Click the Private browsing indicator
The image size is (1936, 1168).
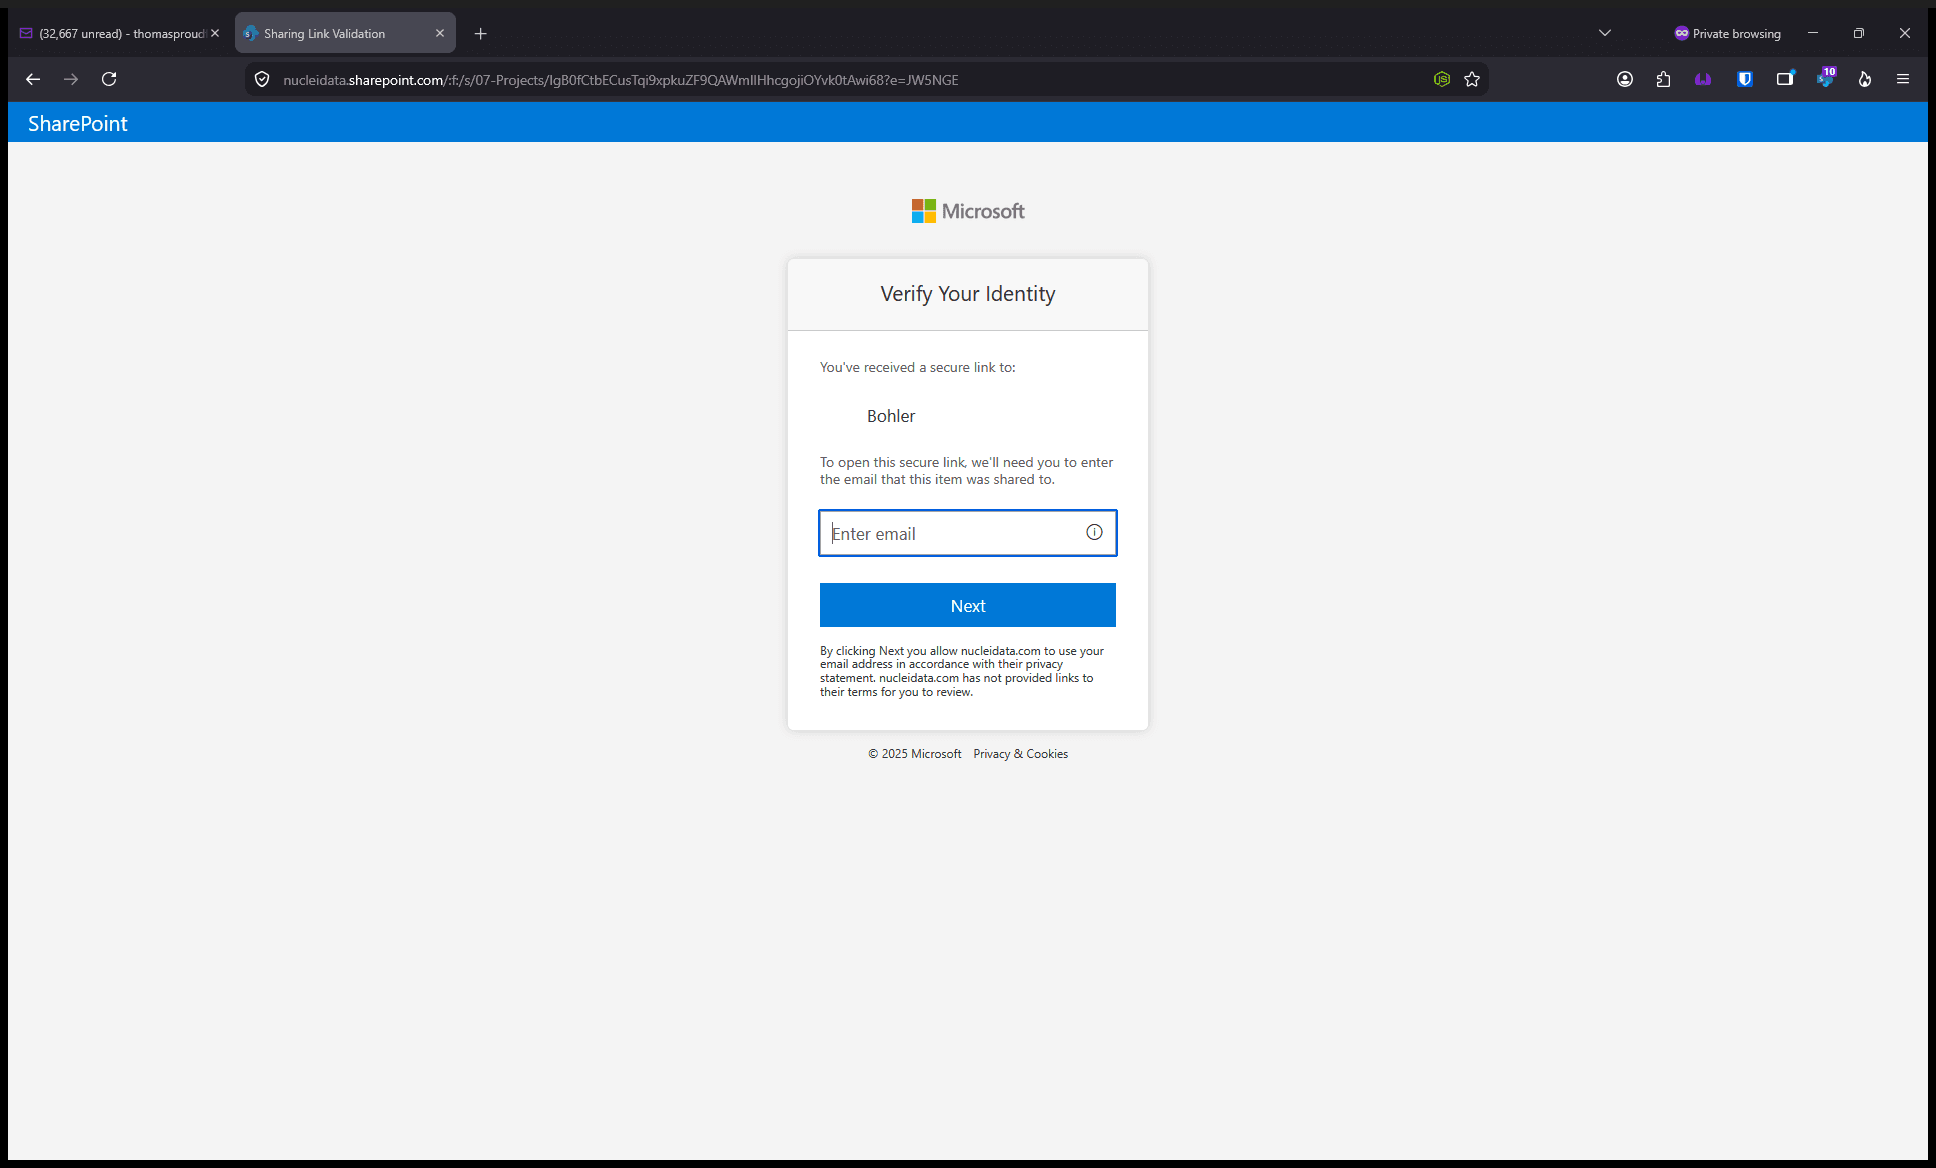(x=1728, y=33)
